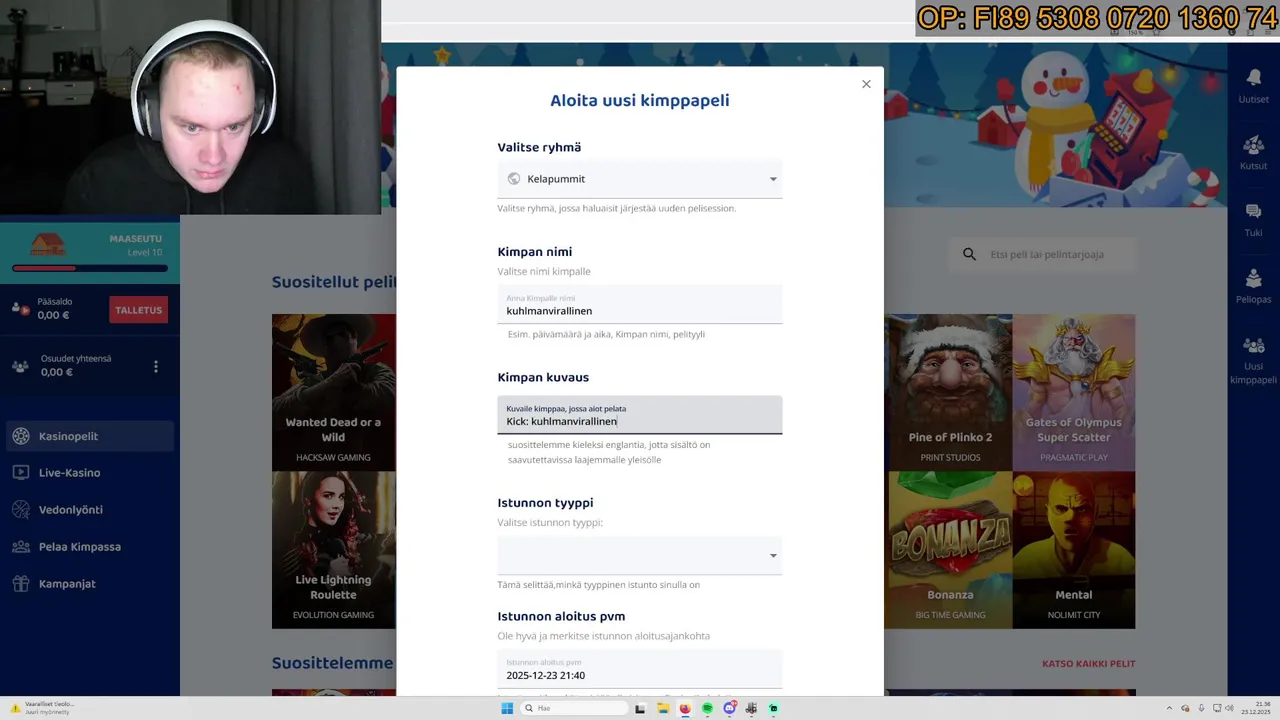This screenshot has width=1280, height=720.
Task: Click the Maaseutu barn level icon
Action: pyautogui.click(x=47, y=244)
